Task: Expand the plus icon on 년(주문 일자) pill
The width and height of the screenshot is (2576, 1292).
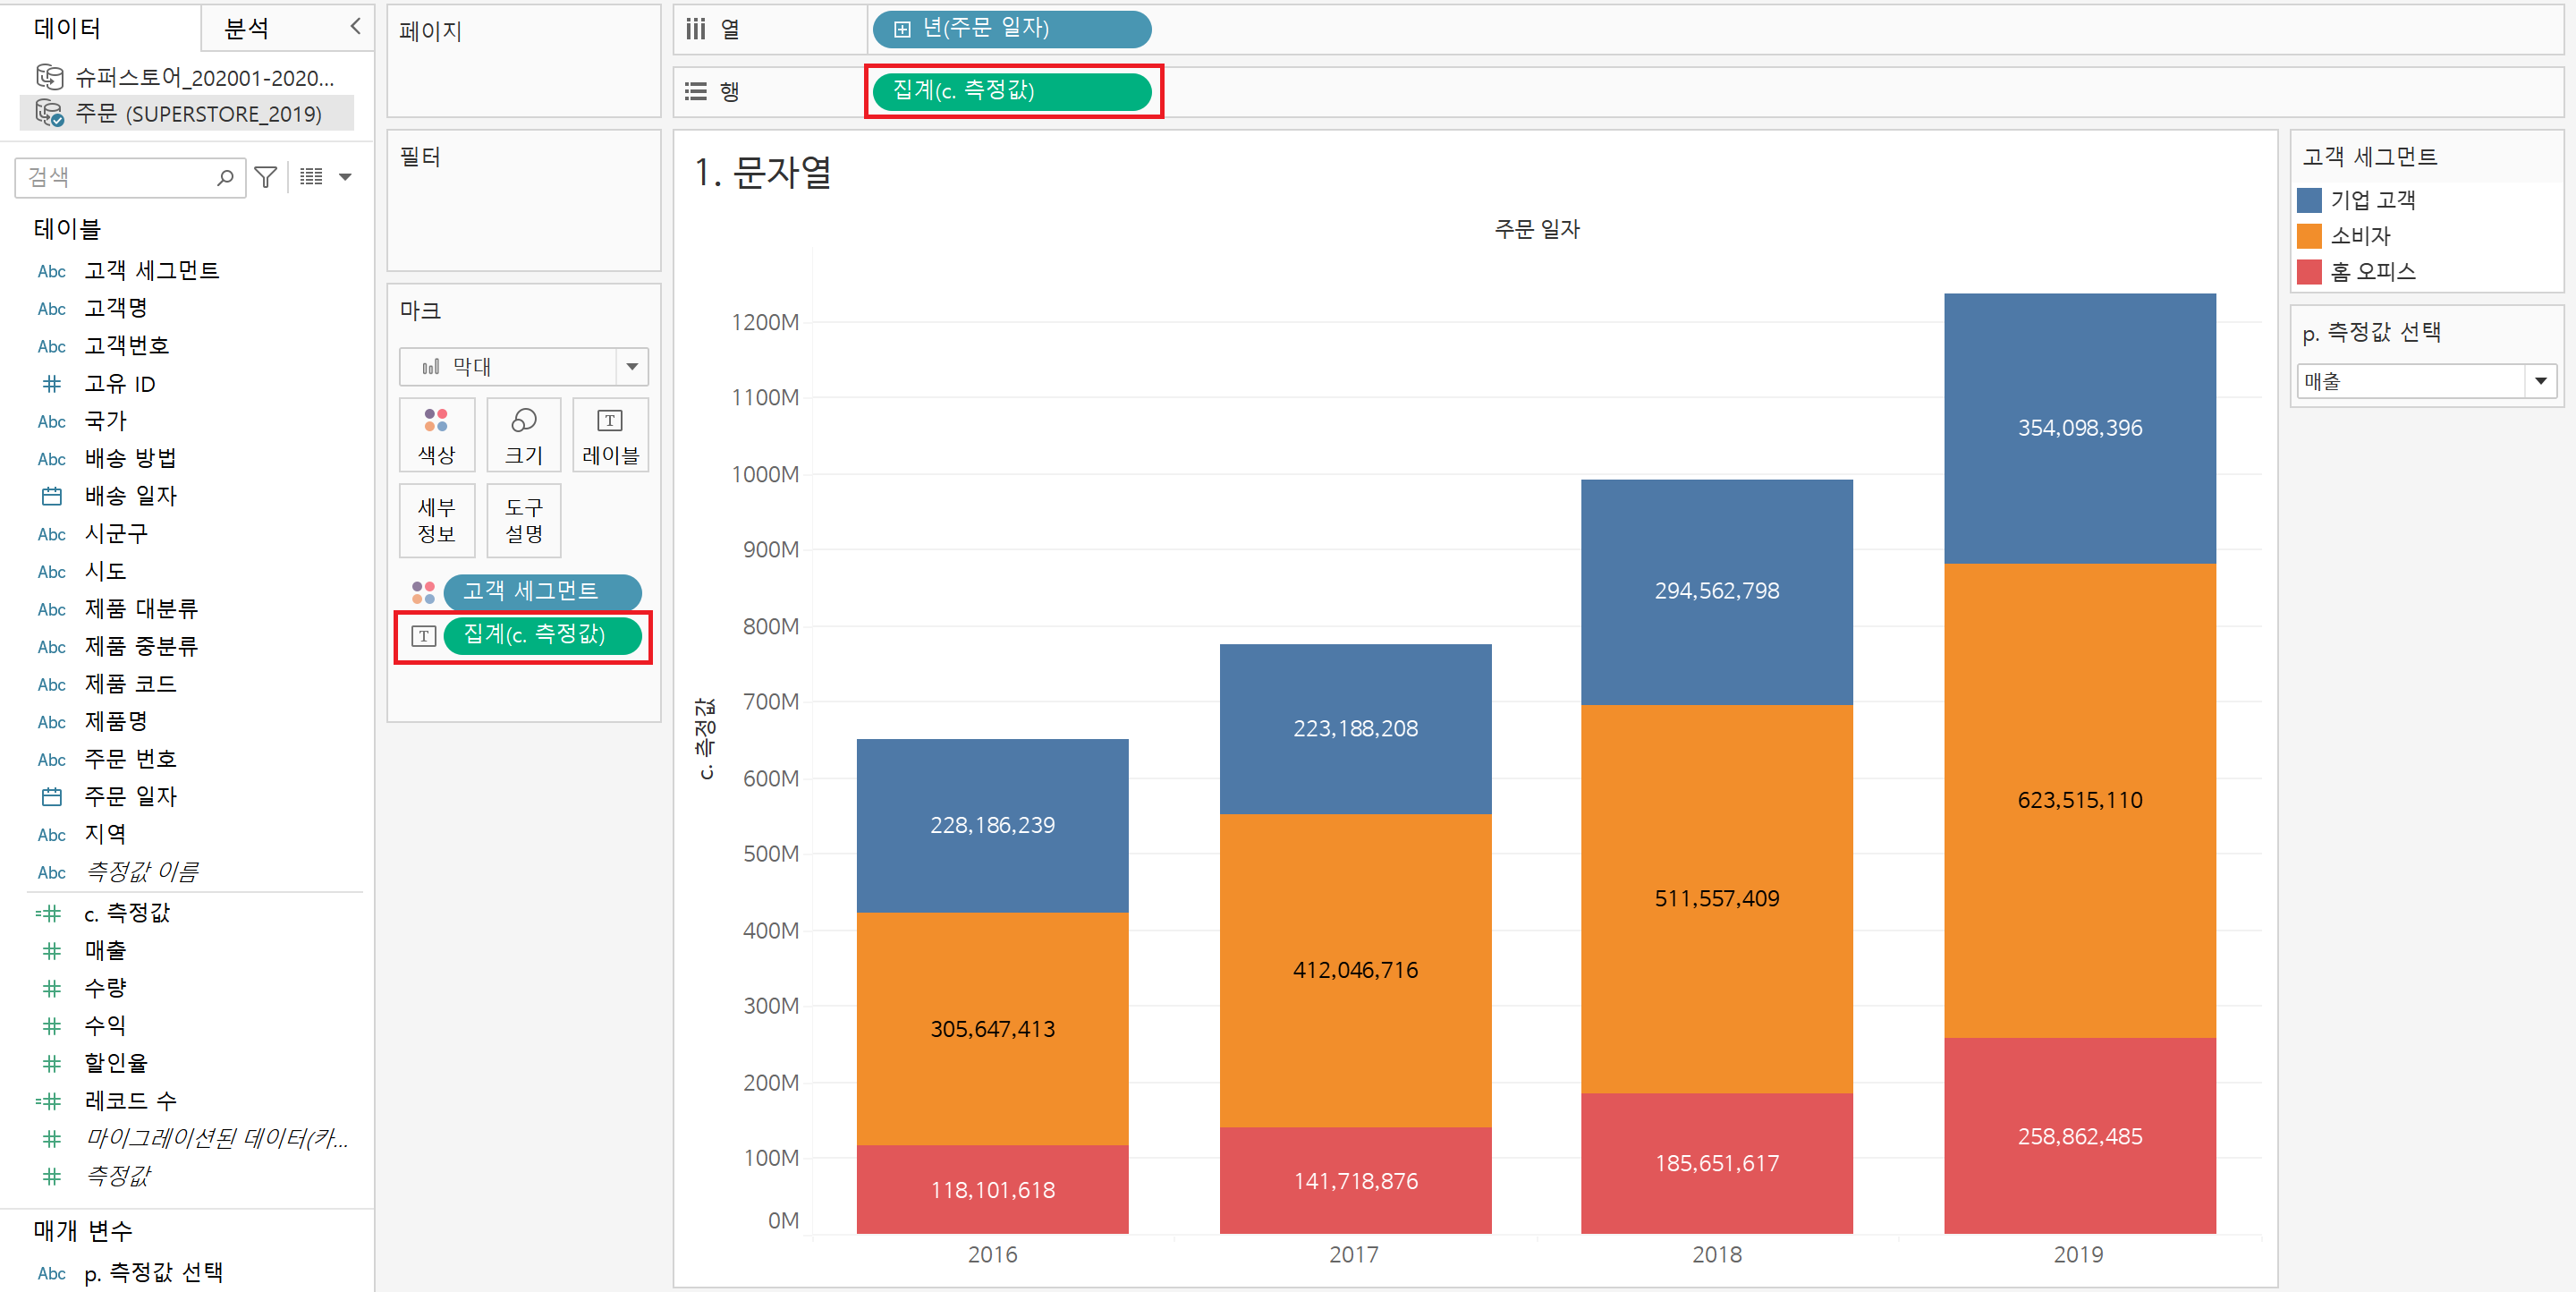Action: (x=901, y=29)
